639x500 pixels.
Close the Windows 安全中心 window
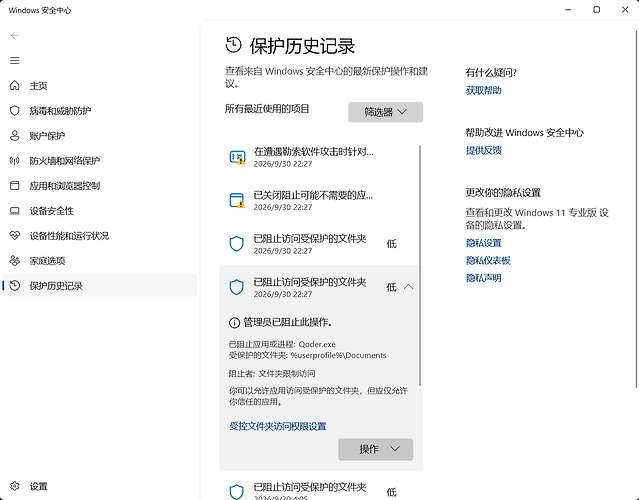click(625, 10)
